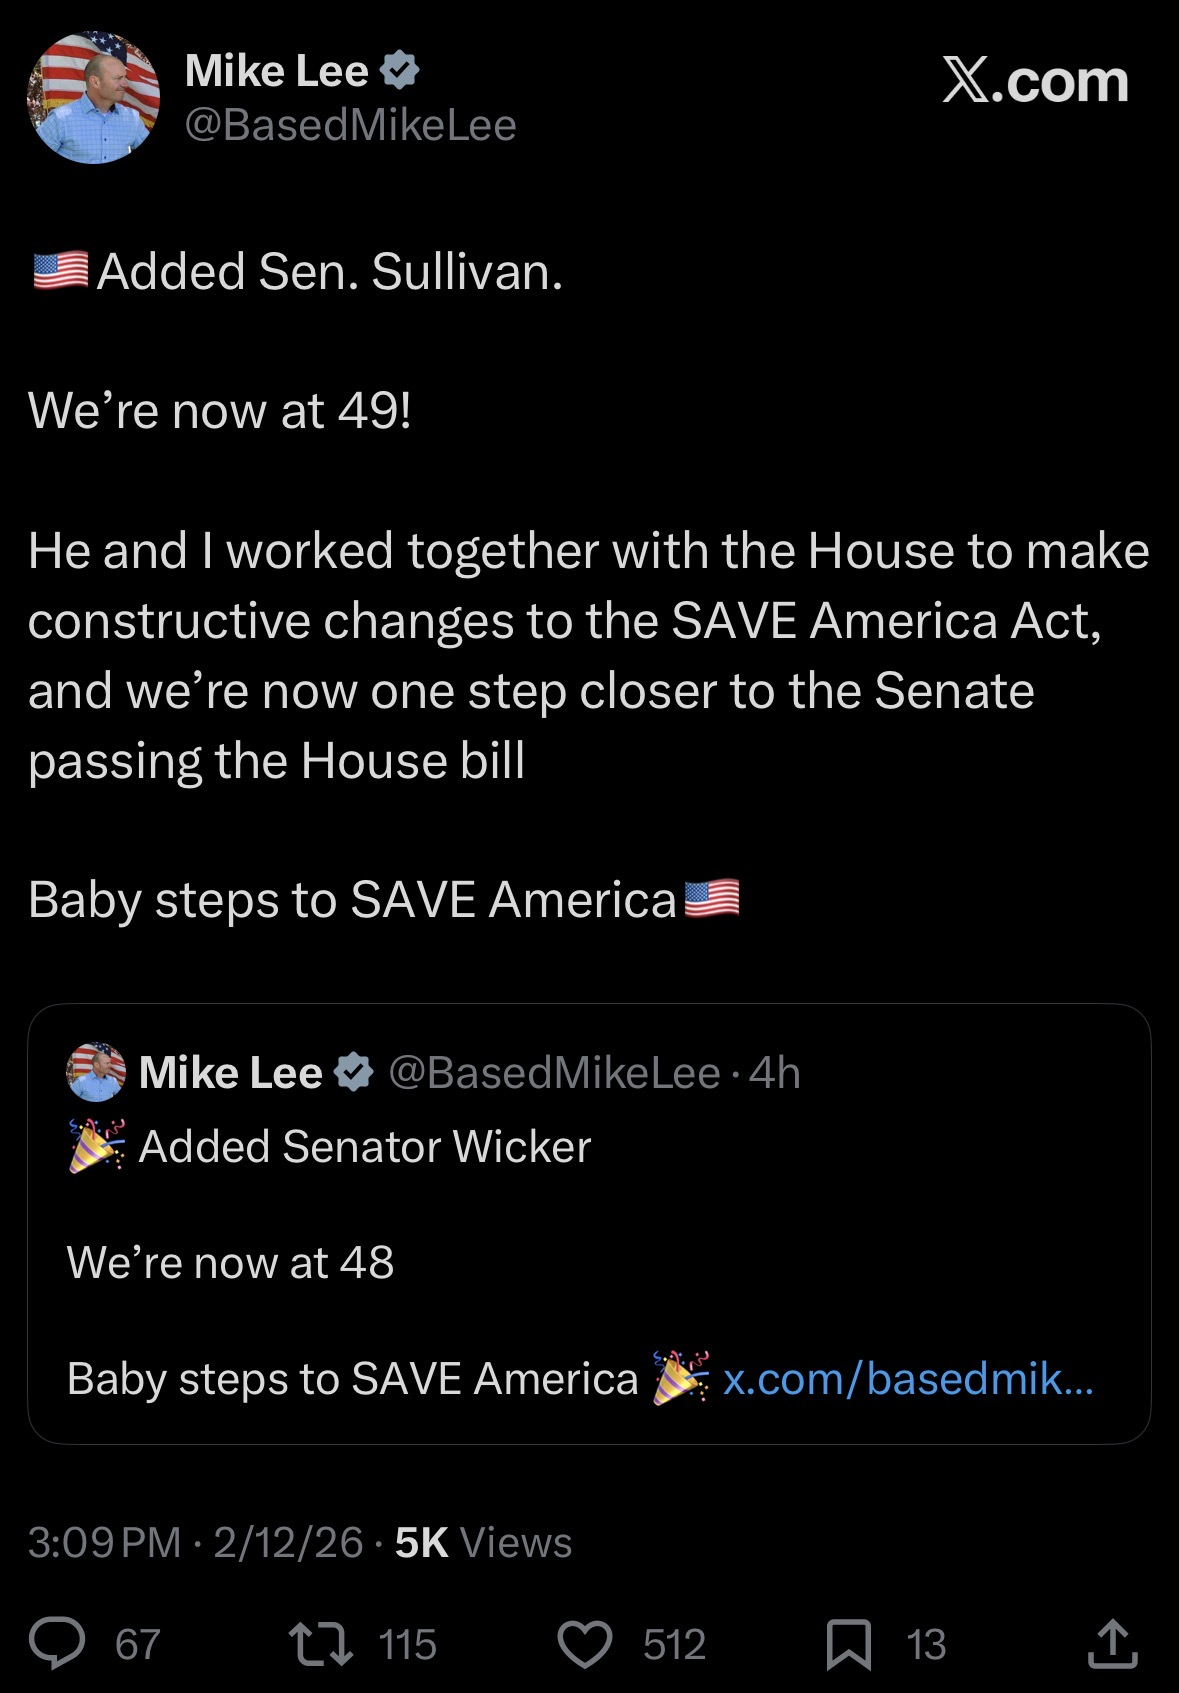Tap the 5K Views count
1179x1693 pixels.
tap(483, 1542)
